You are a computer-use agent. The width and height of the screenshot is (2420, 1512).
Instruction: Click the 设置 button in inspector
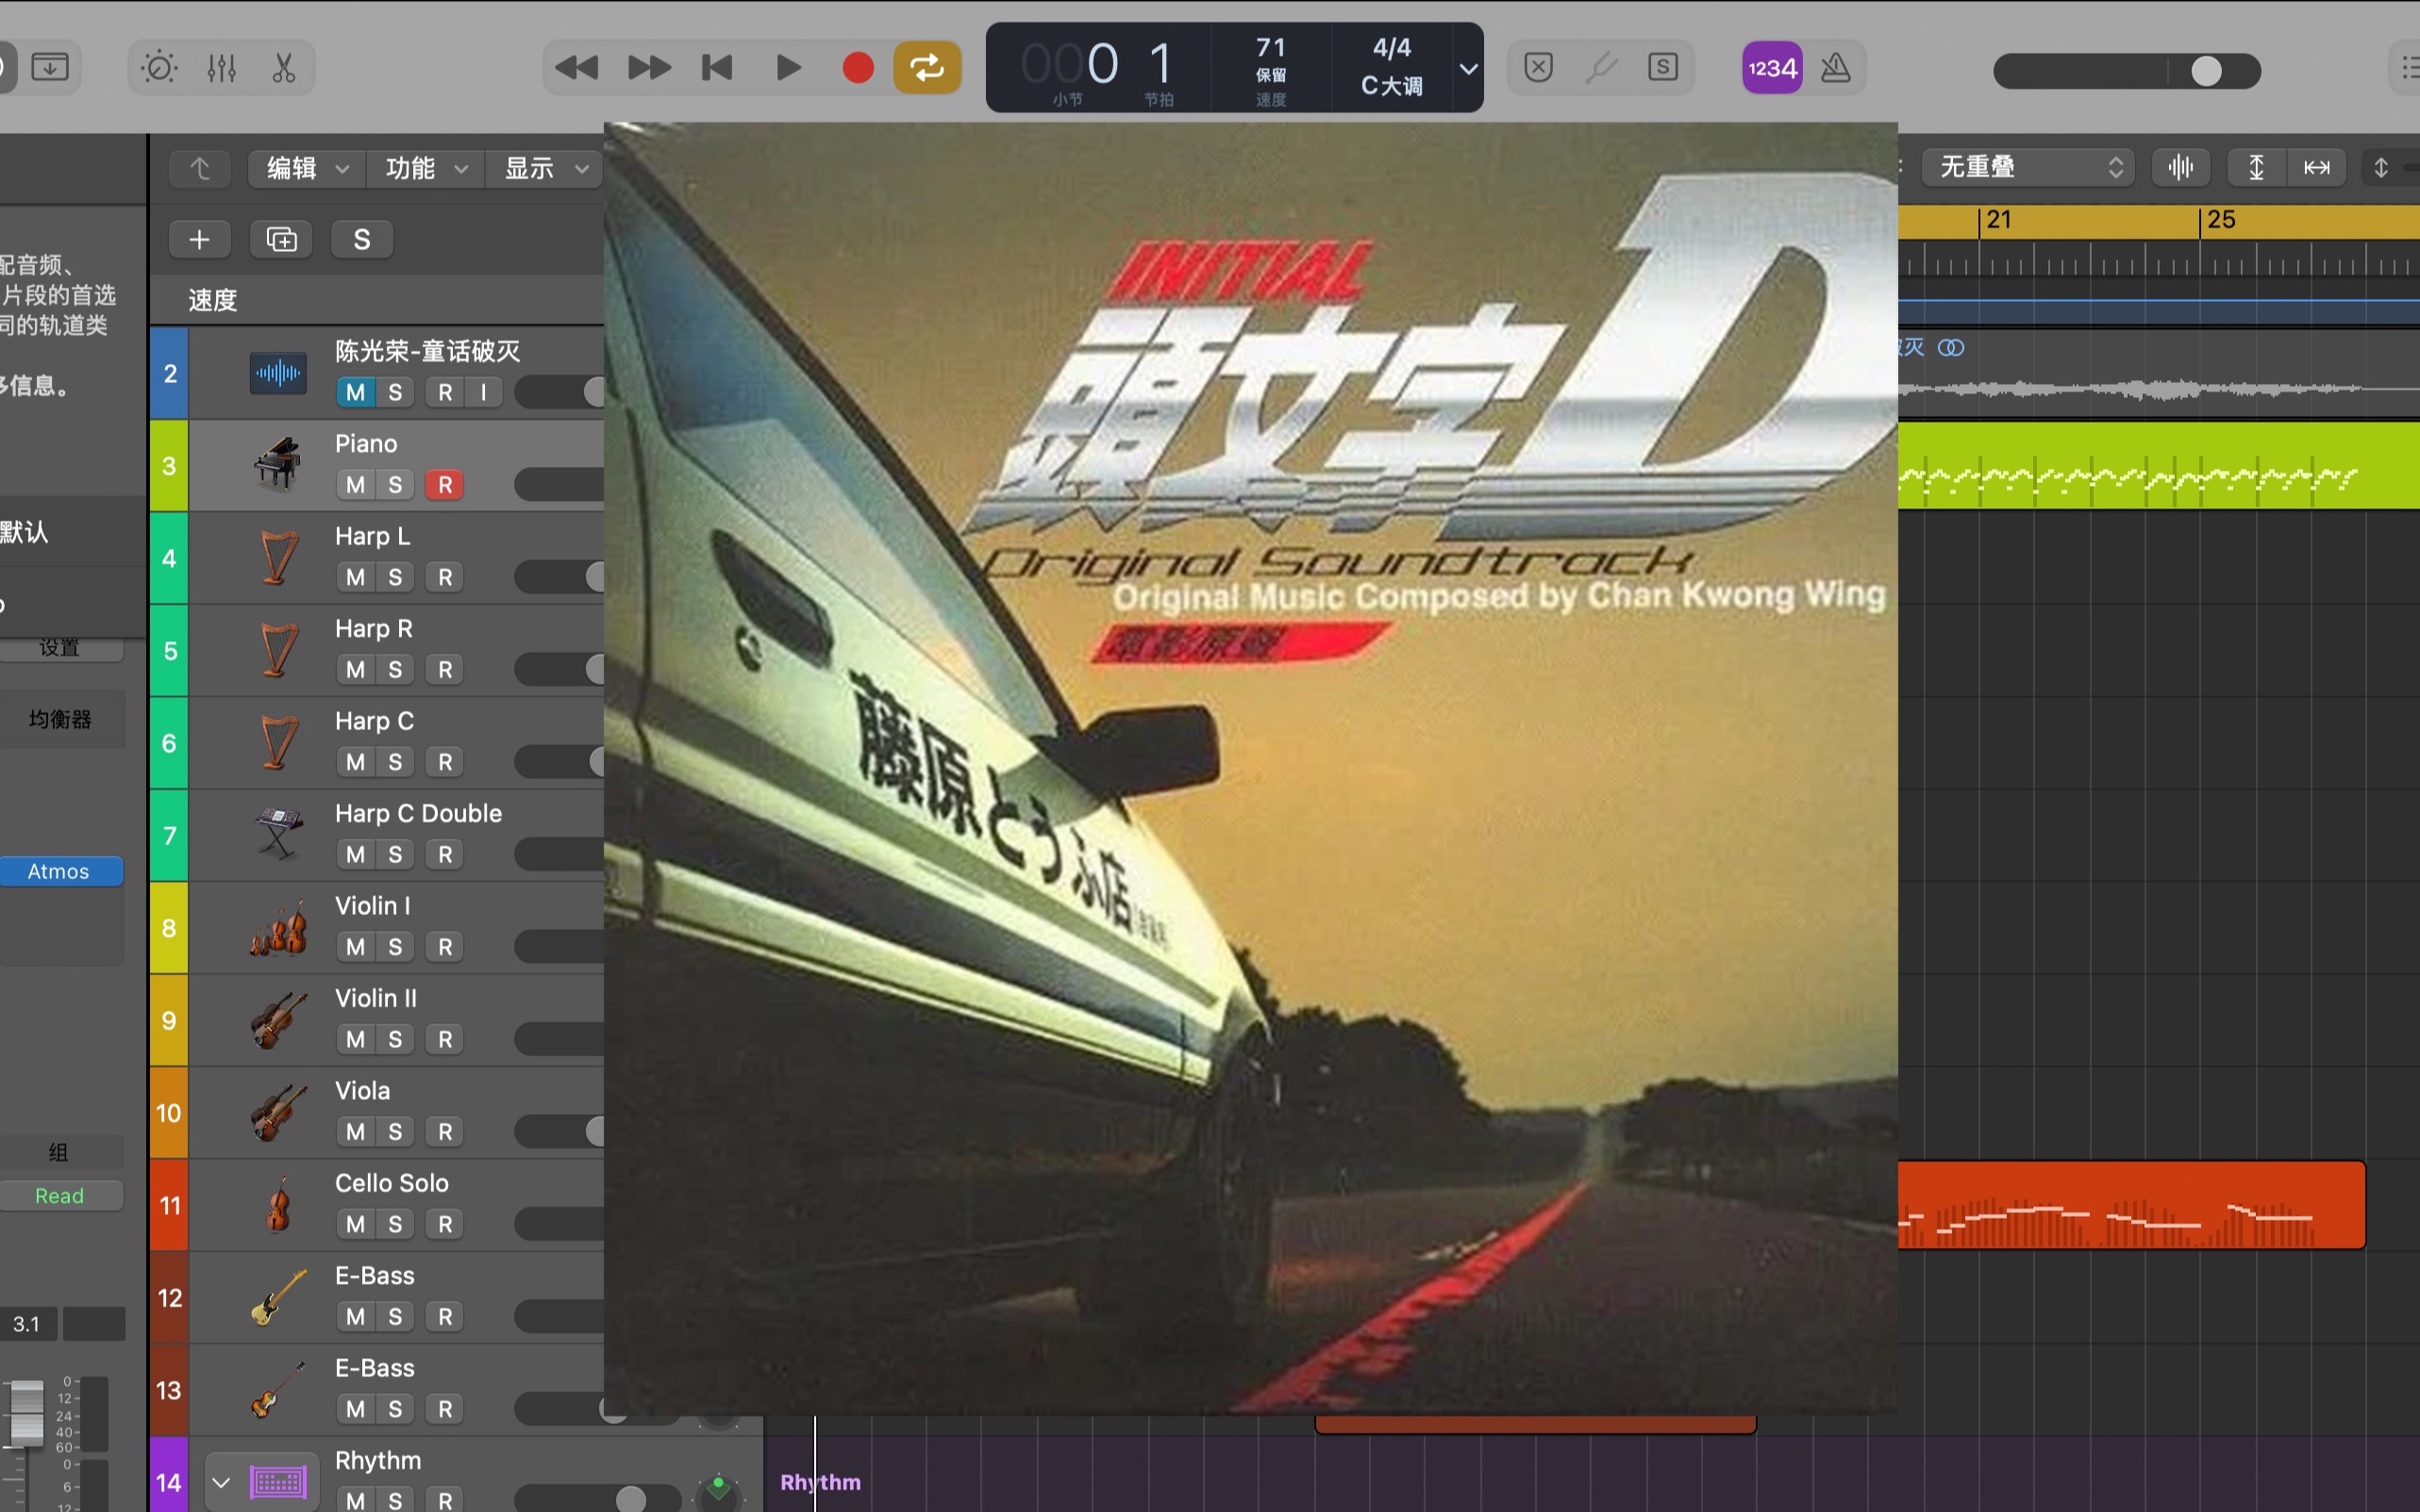click(x=60, y=648)
